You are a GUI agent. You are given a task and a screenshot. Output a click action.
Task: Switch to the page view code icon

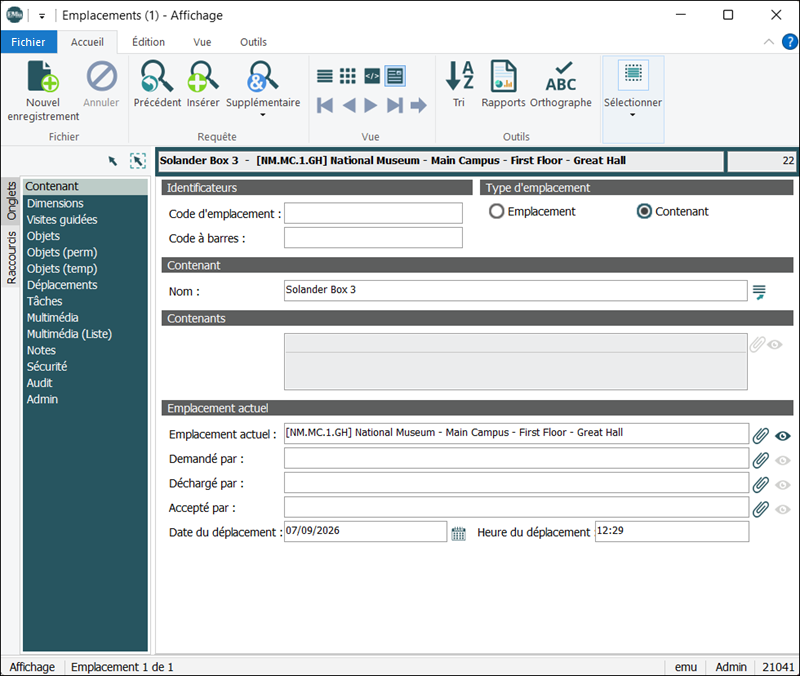[372, 76]
